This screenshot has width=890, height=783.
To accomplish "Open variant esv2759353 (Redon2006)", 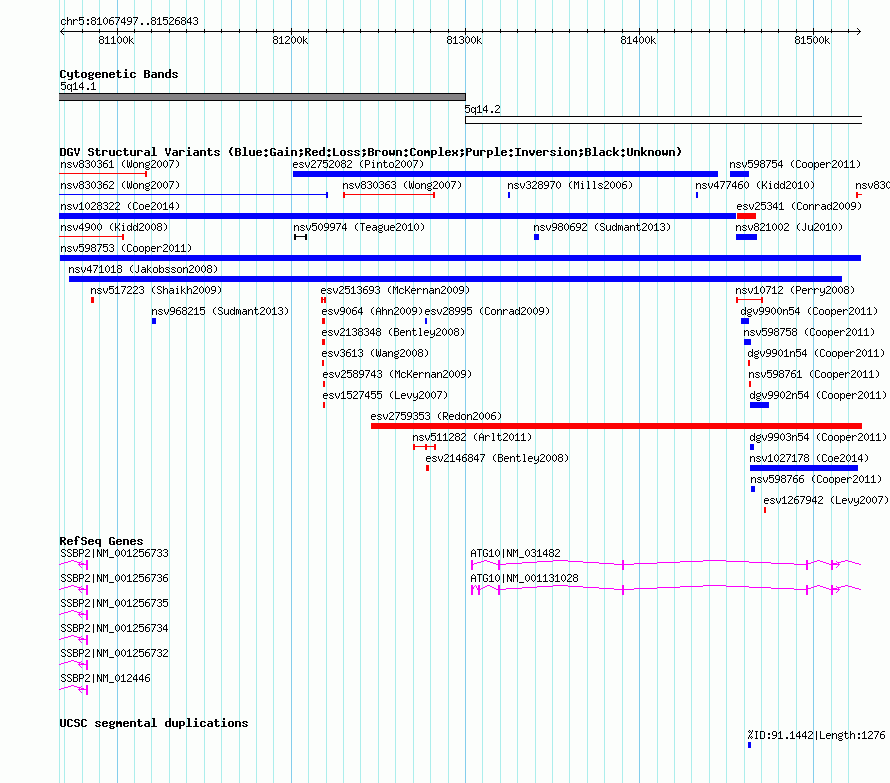I will [x=436, y=416].
